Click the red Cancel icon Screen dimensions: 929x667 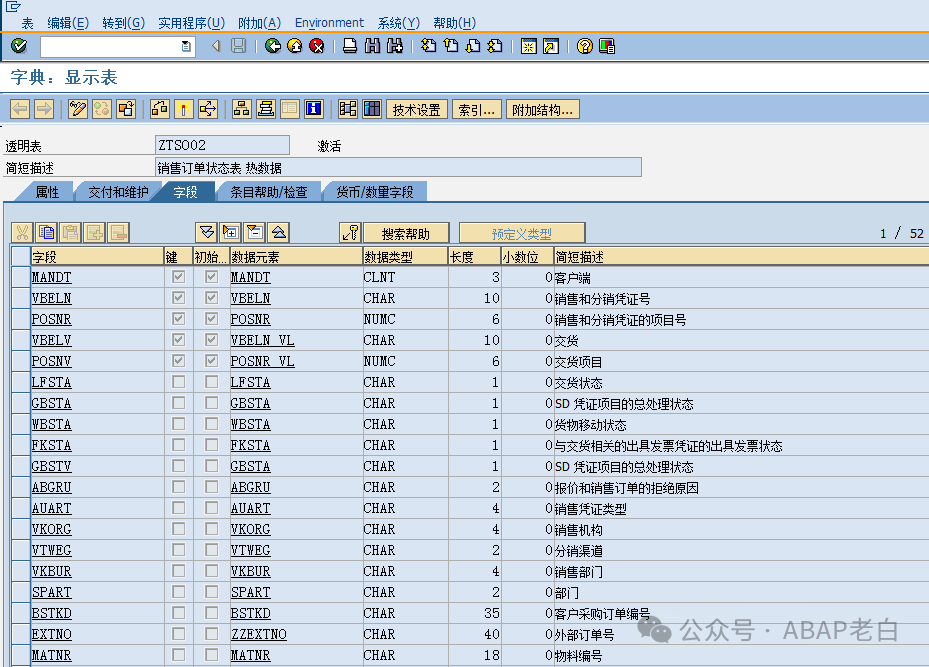pos(317,46)
